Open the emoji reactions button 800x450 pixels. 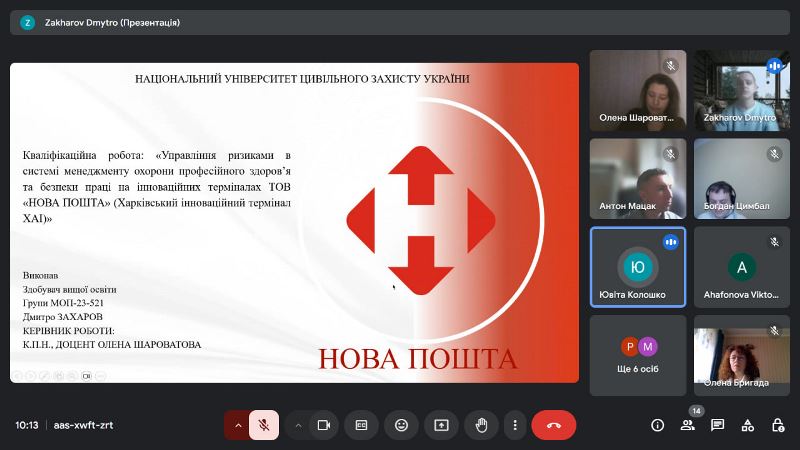pos(402,425)
